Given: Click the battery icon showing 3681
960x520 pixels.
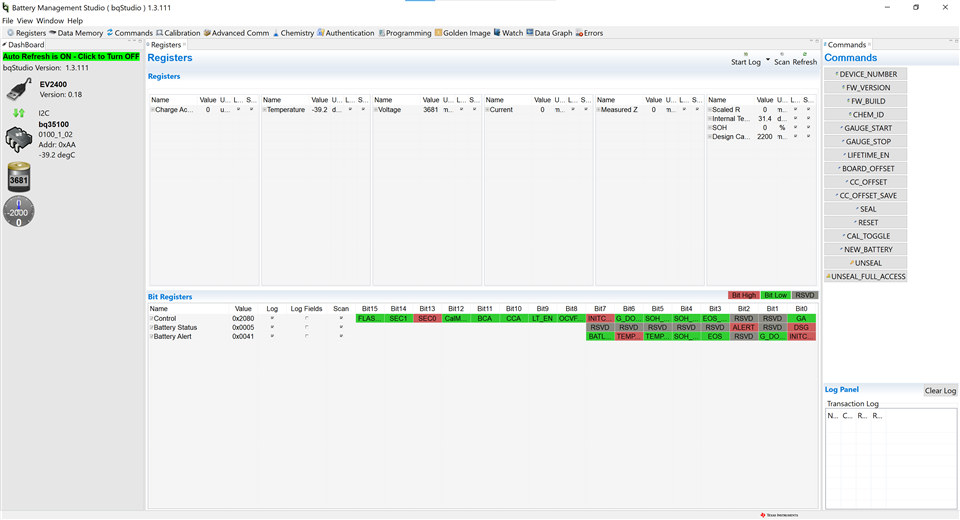Looking at the screenshot, I should click(19, 178).
